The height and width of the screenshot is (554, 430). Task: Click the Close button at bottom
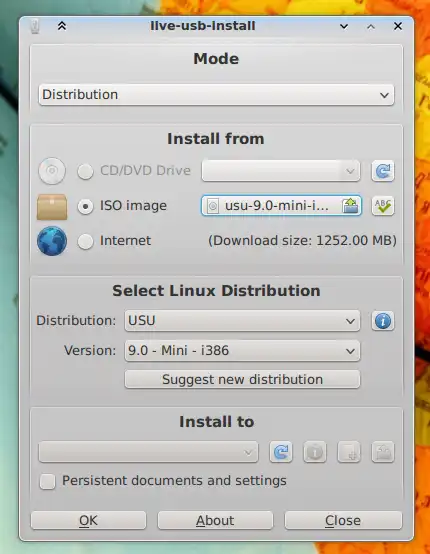coord(343,520)
